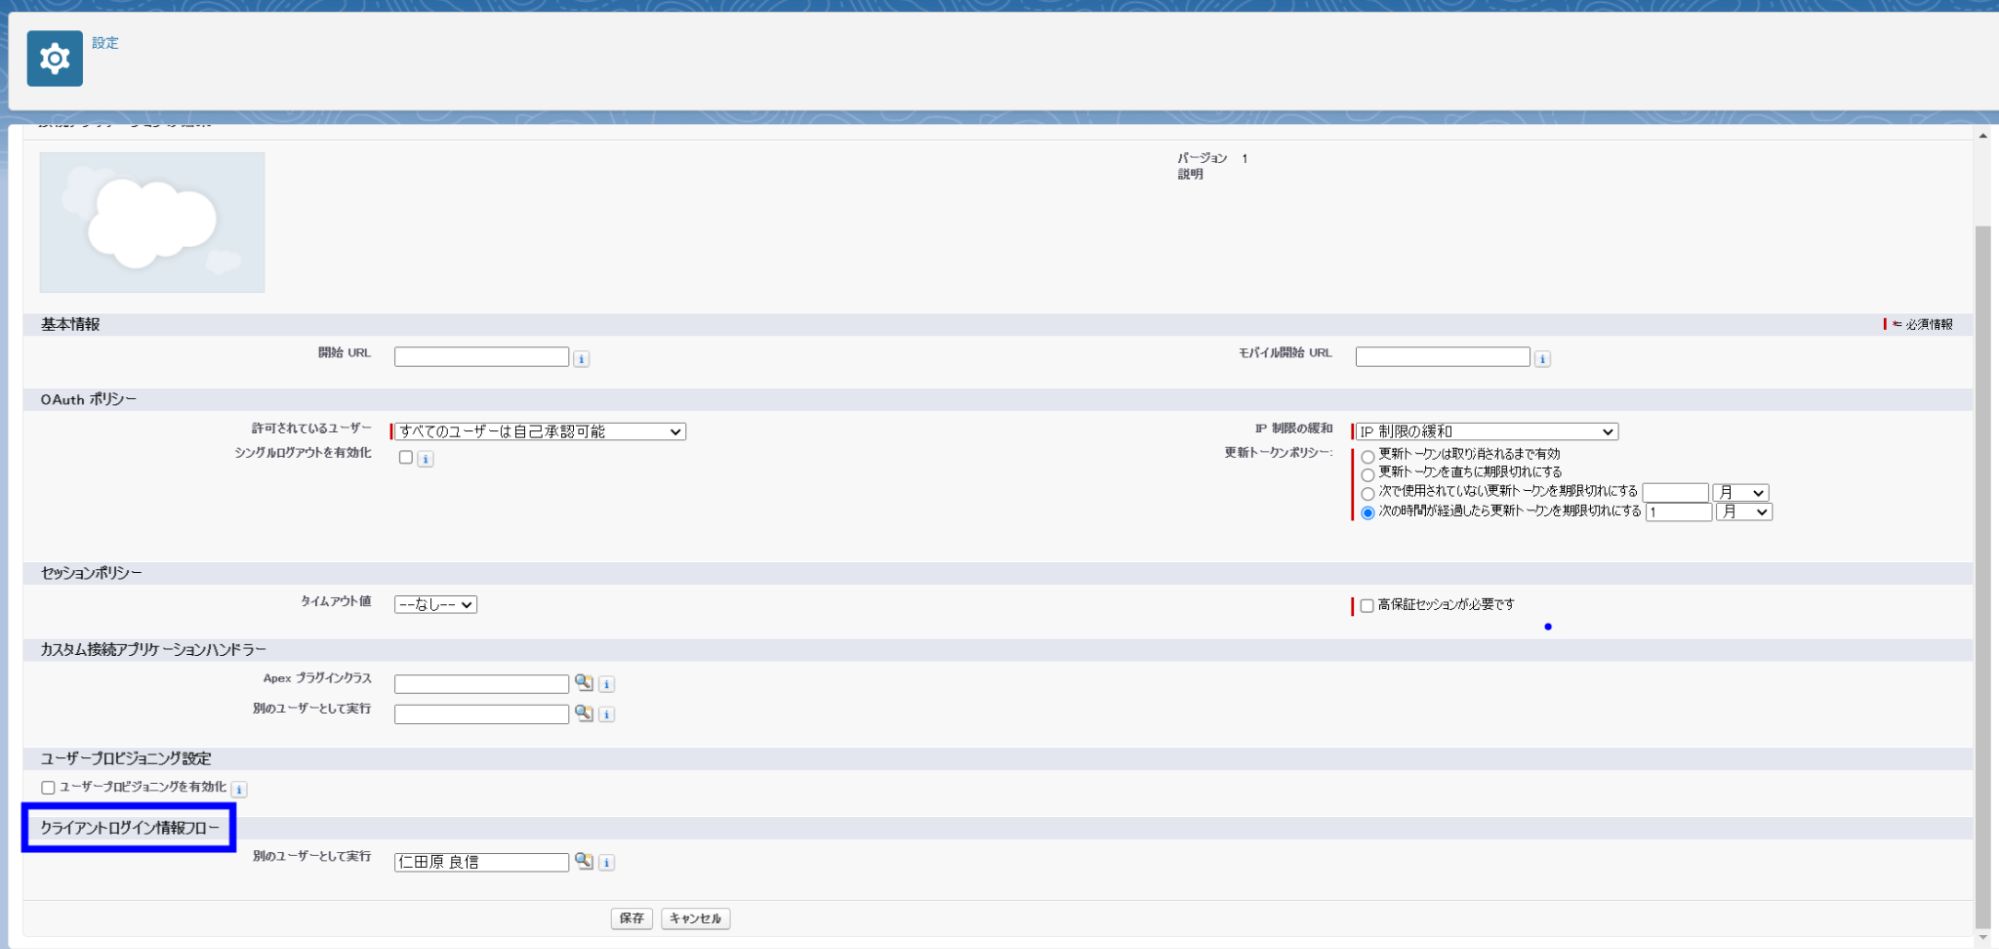This screenshot has width=1999, height=949.
Task: Click the キャンセル button
Action: pyautogui.click(x=695, y=918)
